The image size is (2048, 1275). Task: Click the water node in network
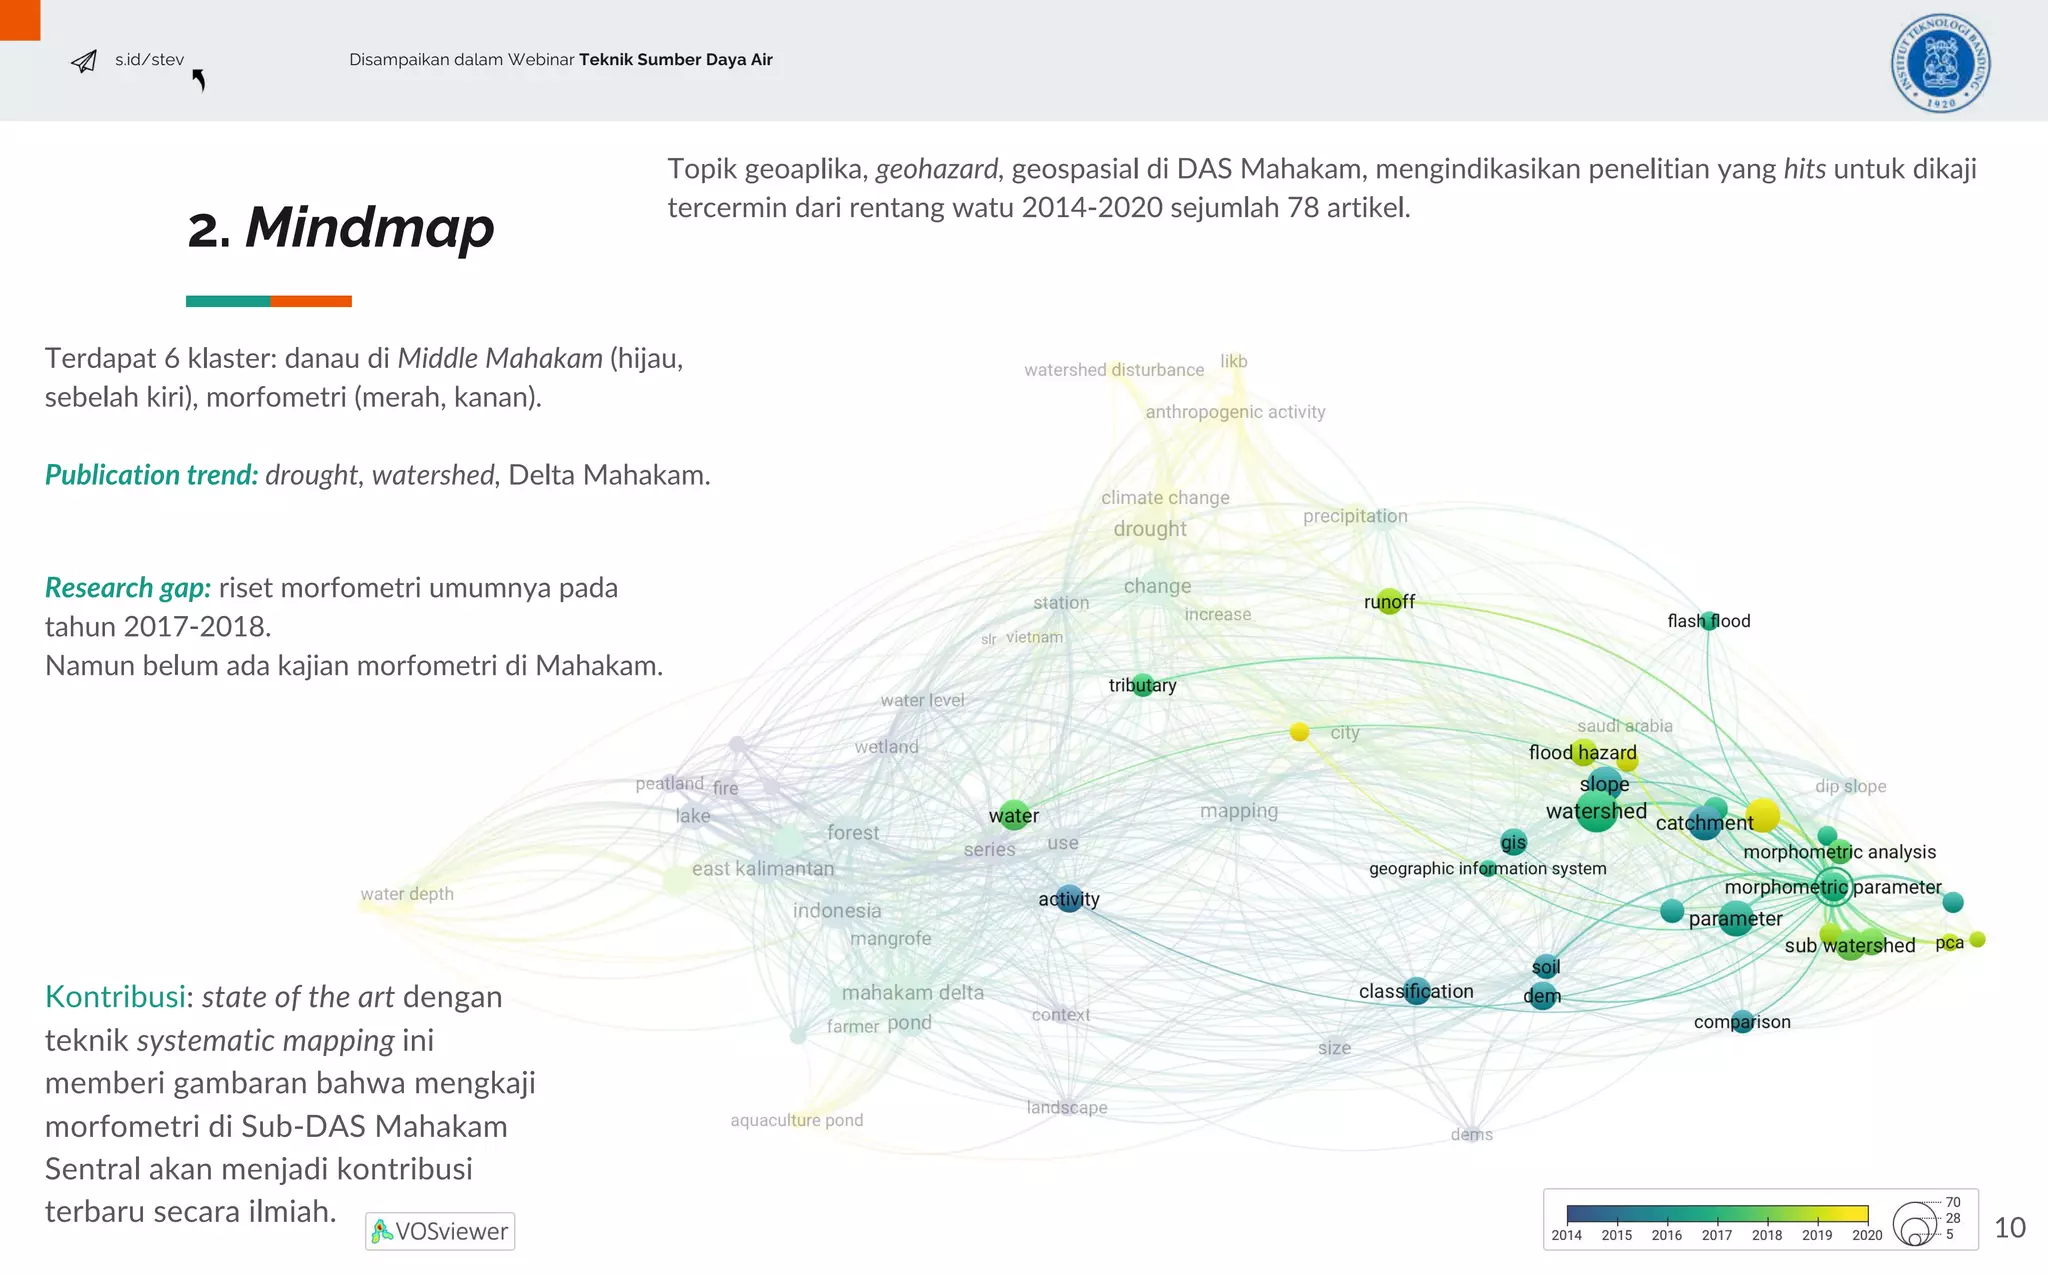pyautogui.click(x=1014, y=815)
